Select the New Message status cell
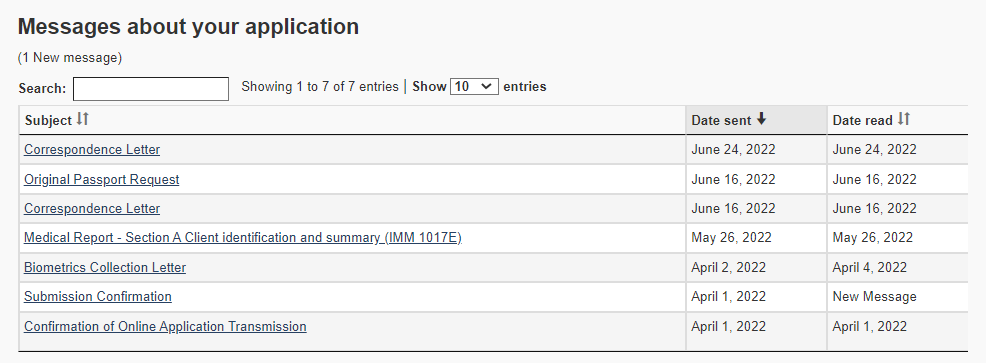This screenshot has height=363, width=986. click(898, 297)
